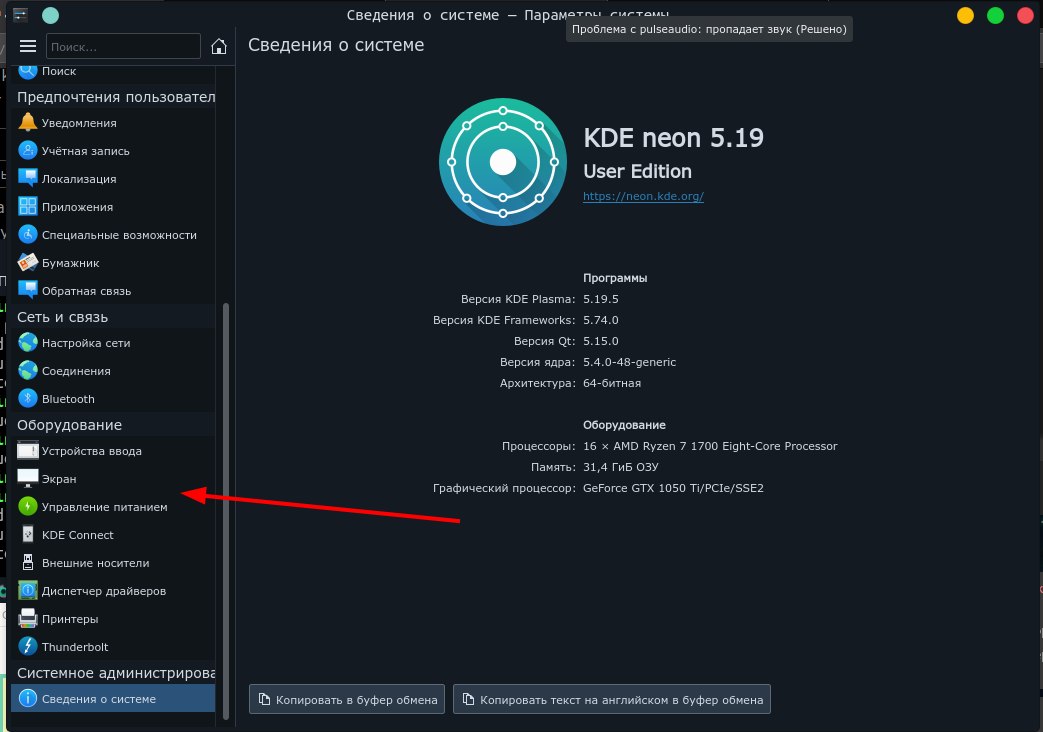Viewport: 1043px width, 732px height.
Task: Open the Обратная связь page
Action: tap(113, 290)
